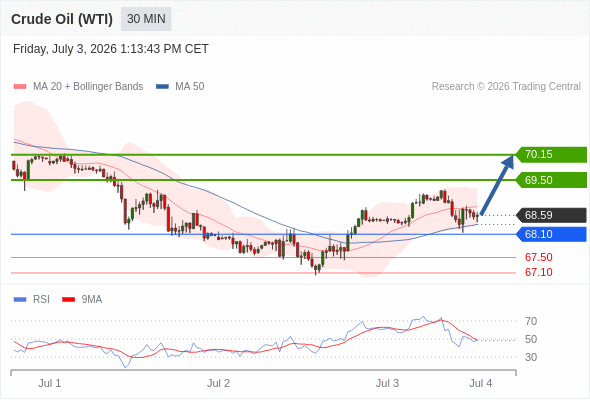
Task: Click the 'Research © 2026 Trading Central' credit
Action: (506, 87)
